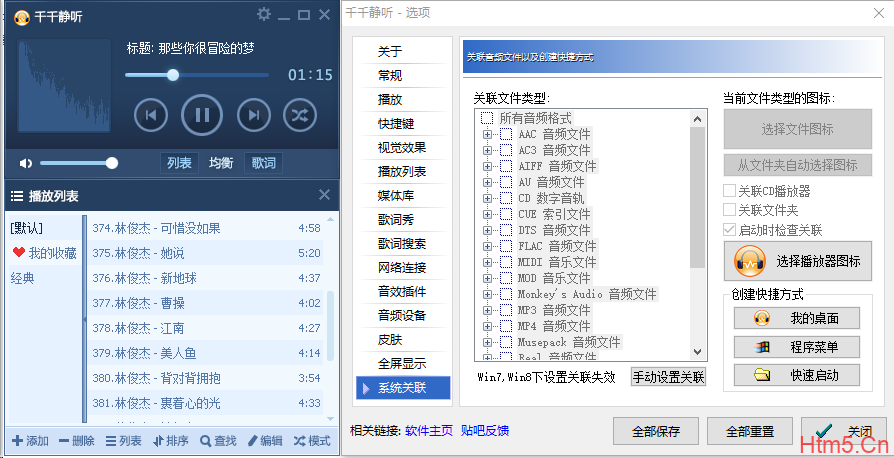Open the 音效插件 options page

click(x=403, y=291)
